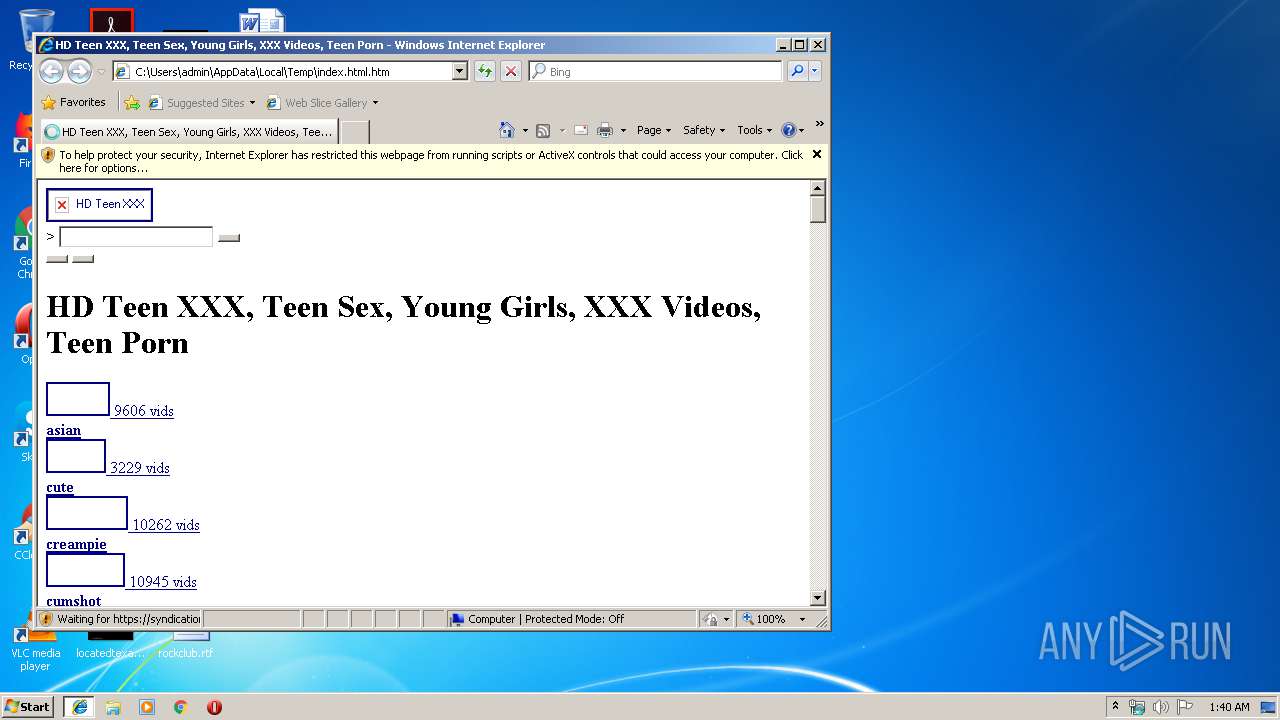Open a new blank tab
The height and width of the screenshot is (720, 1280).
[355, 131]
